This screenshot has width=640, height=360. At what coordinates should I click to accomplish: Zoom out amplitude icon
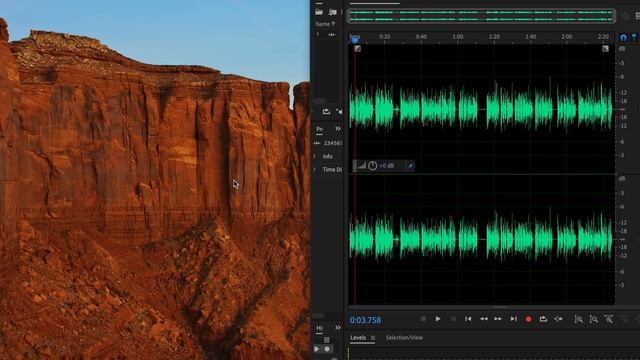(x=594, y=319)
